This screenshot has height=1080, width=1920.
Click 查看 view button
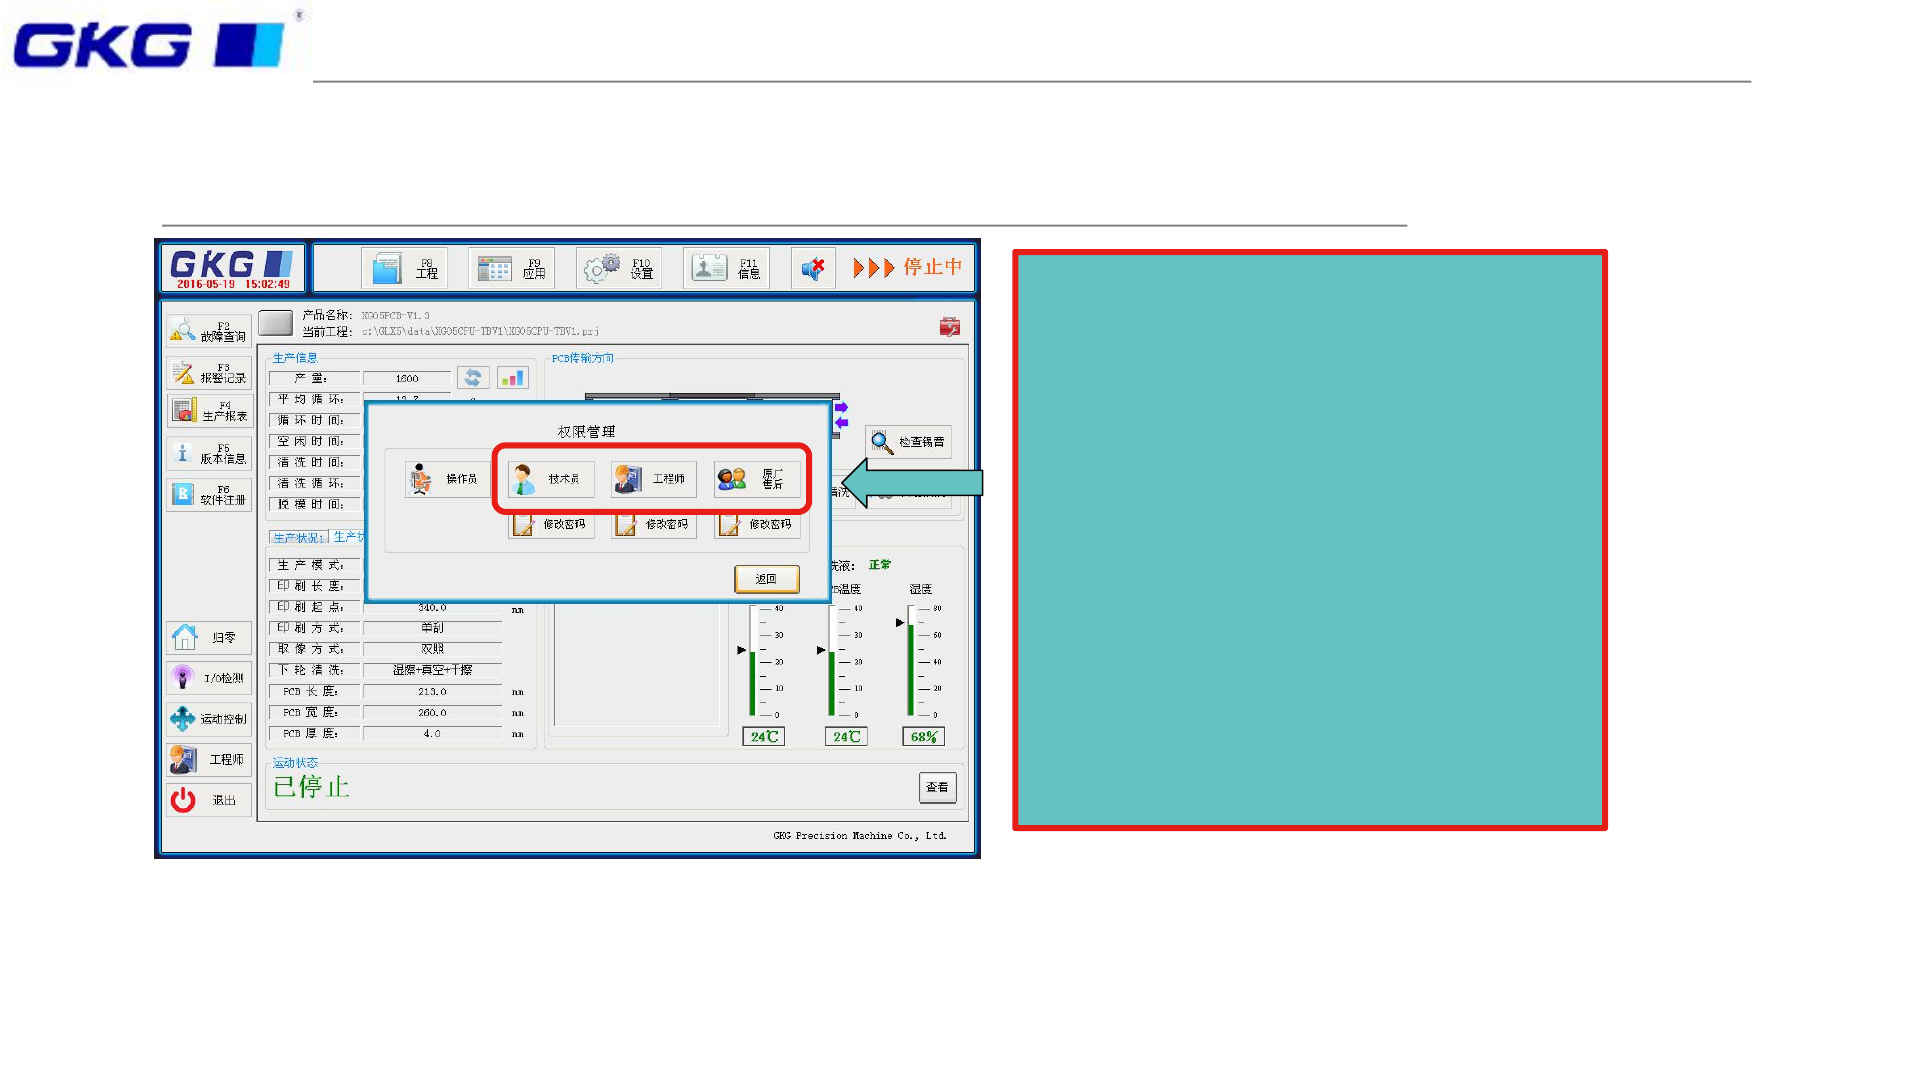point(937,788)
